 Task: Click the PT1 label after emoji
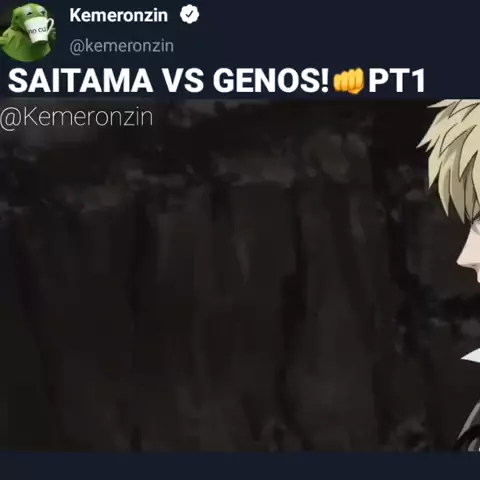pos(397,81)
